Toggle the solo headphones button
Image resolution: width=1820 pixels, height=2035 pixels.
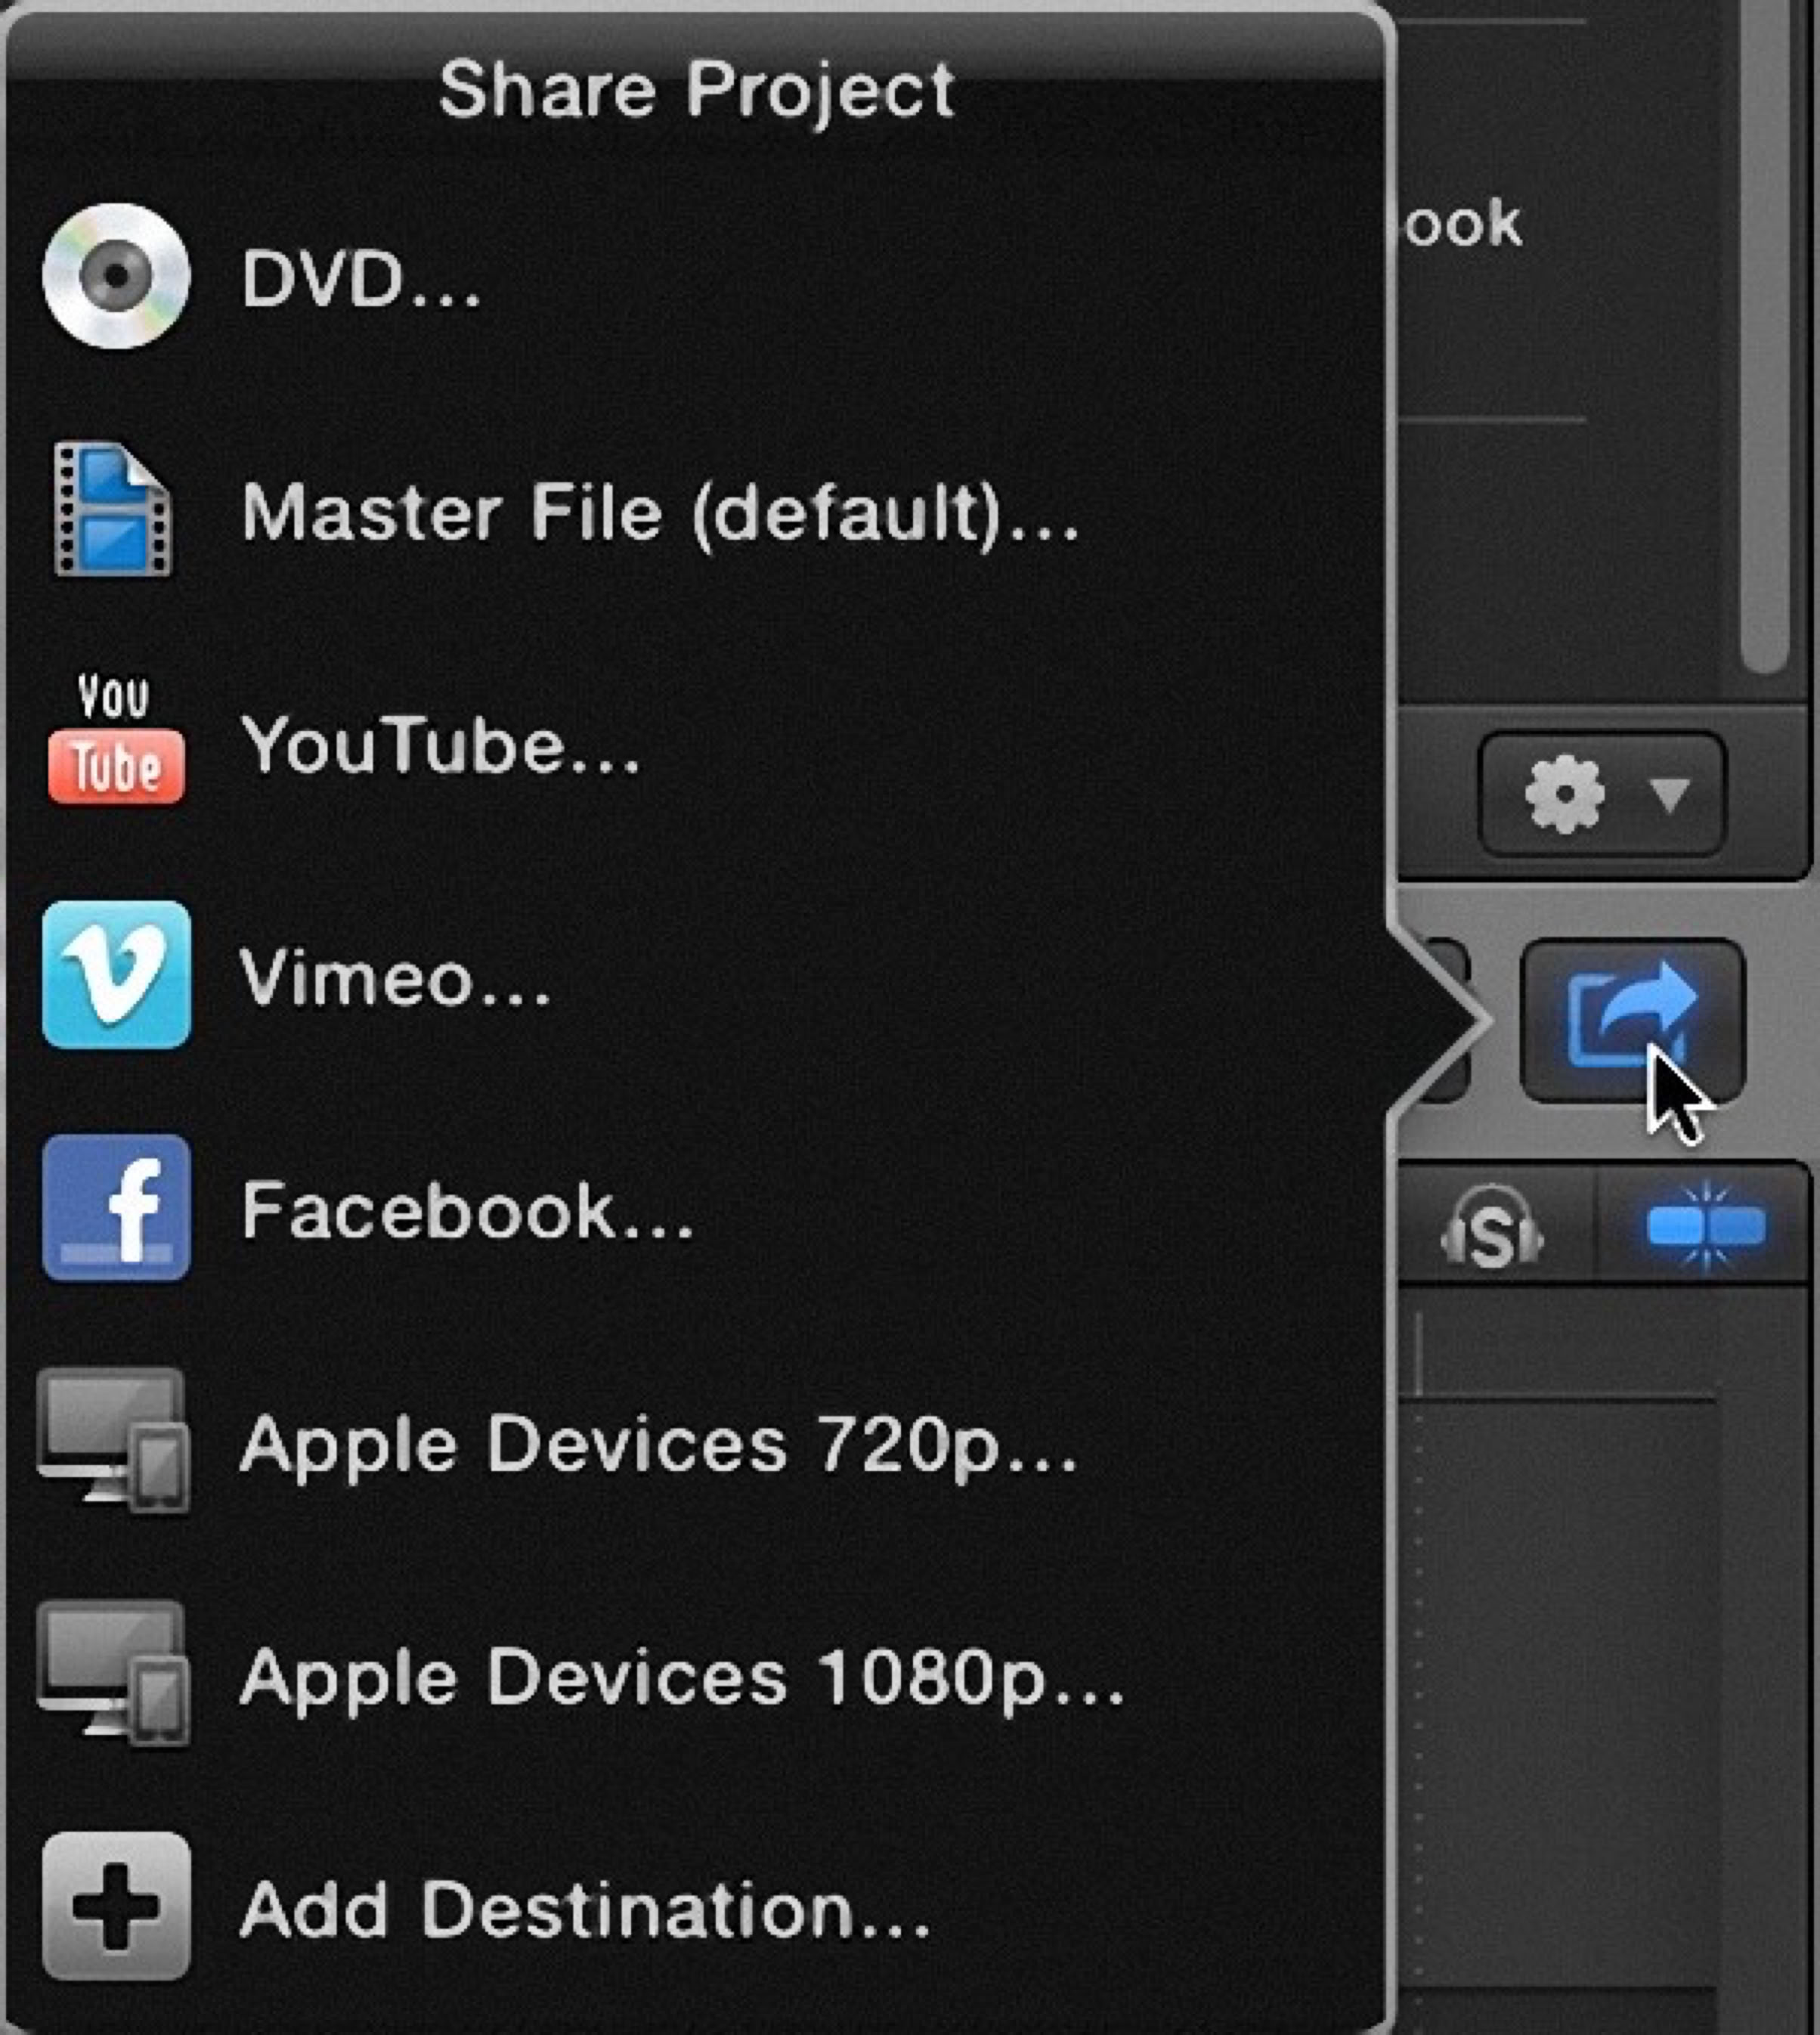coord(1491,1227)
